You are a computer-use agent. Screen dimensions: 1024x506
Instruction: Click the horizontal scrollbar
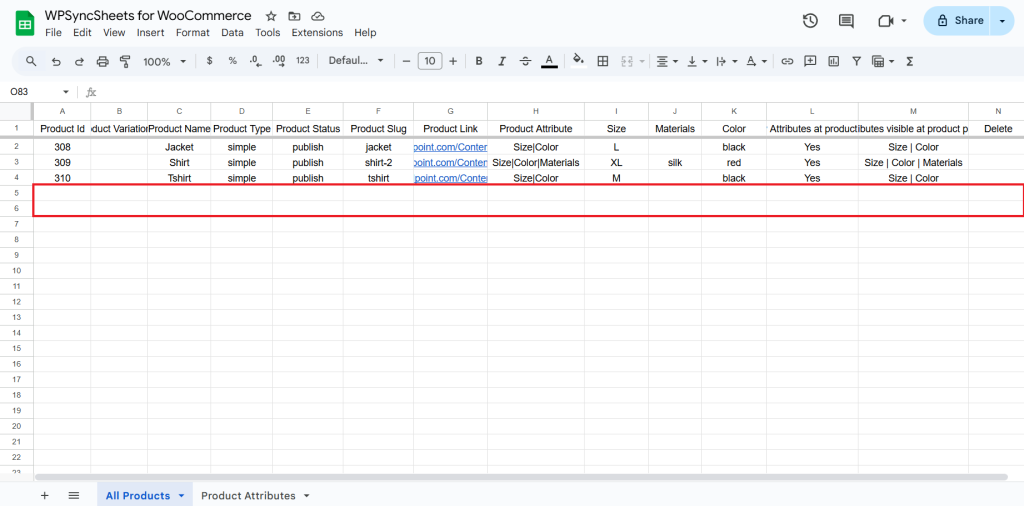[521, 477]
